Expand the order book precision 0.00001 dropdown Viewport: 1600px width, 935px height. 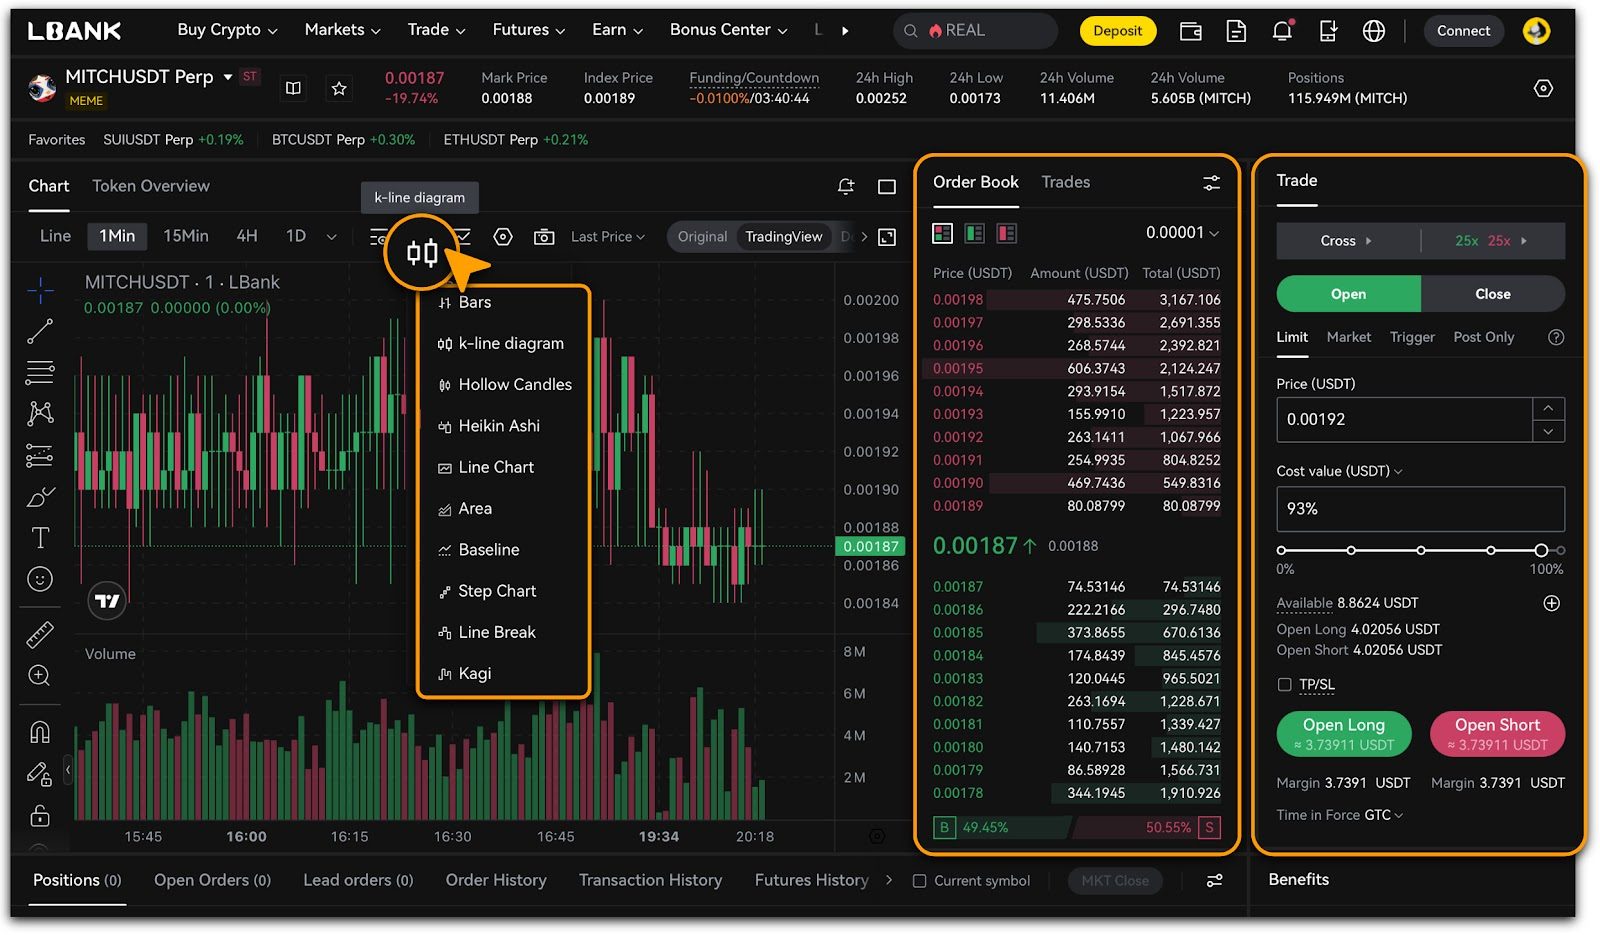1182,233
